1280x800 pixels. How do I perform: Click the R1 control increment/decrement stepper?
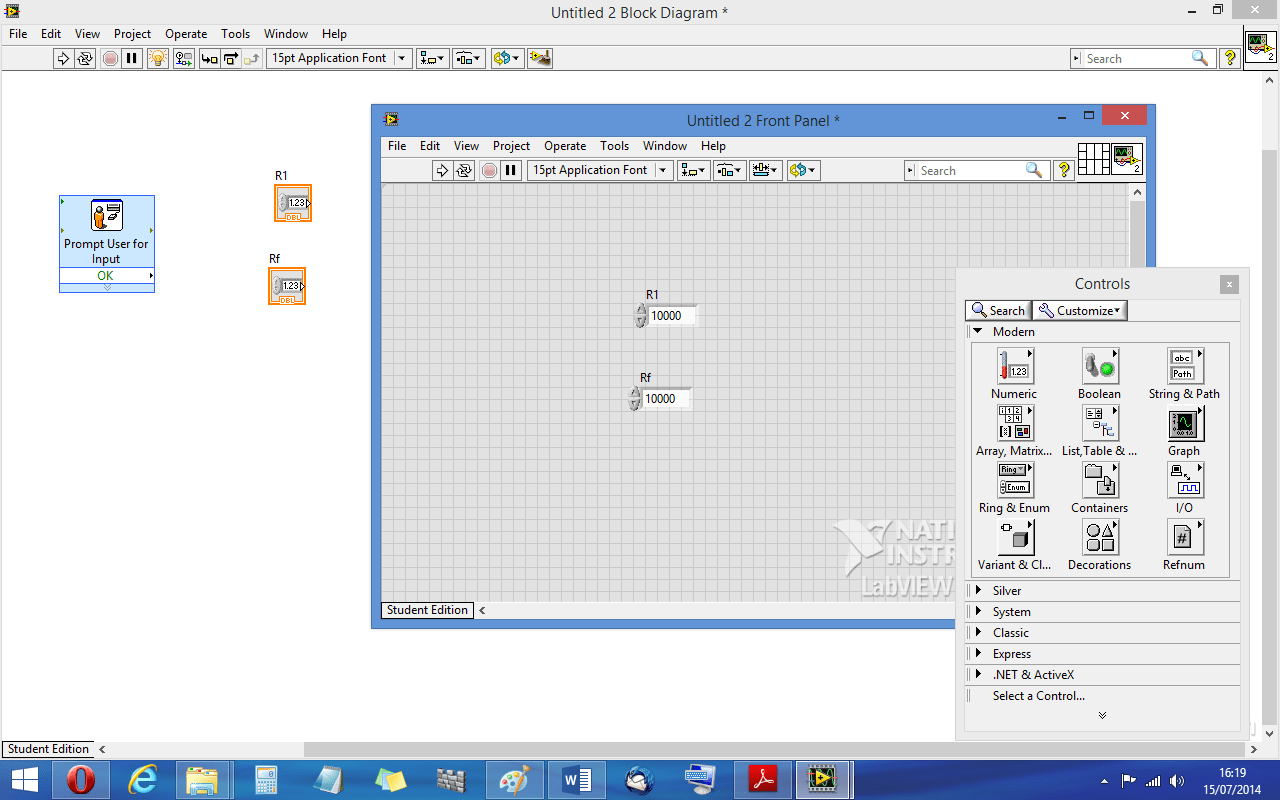click(640, 316)
